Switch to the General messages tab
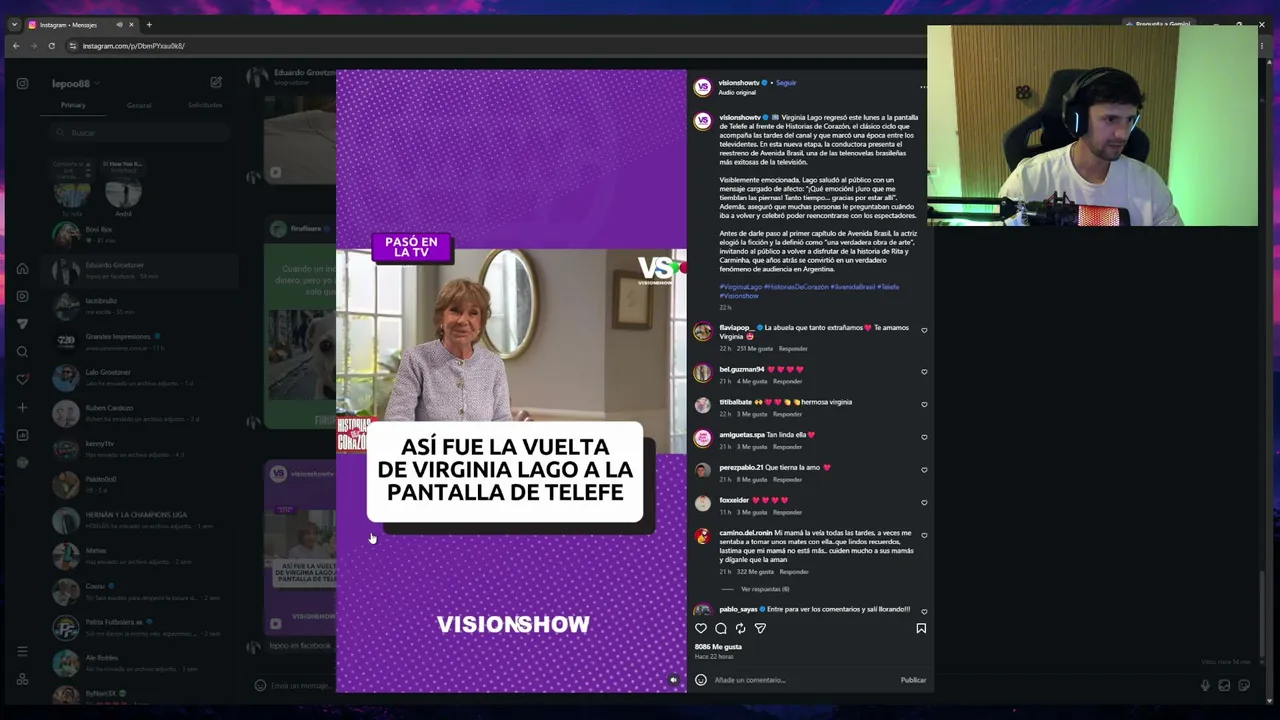The image size is (1280, 720). [x=139, y=105]
